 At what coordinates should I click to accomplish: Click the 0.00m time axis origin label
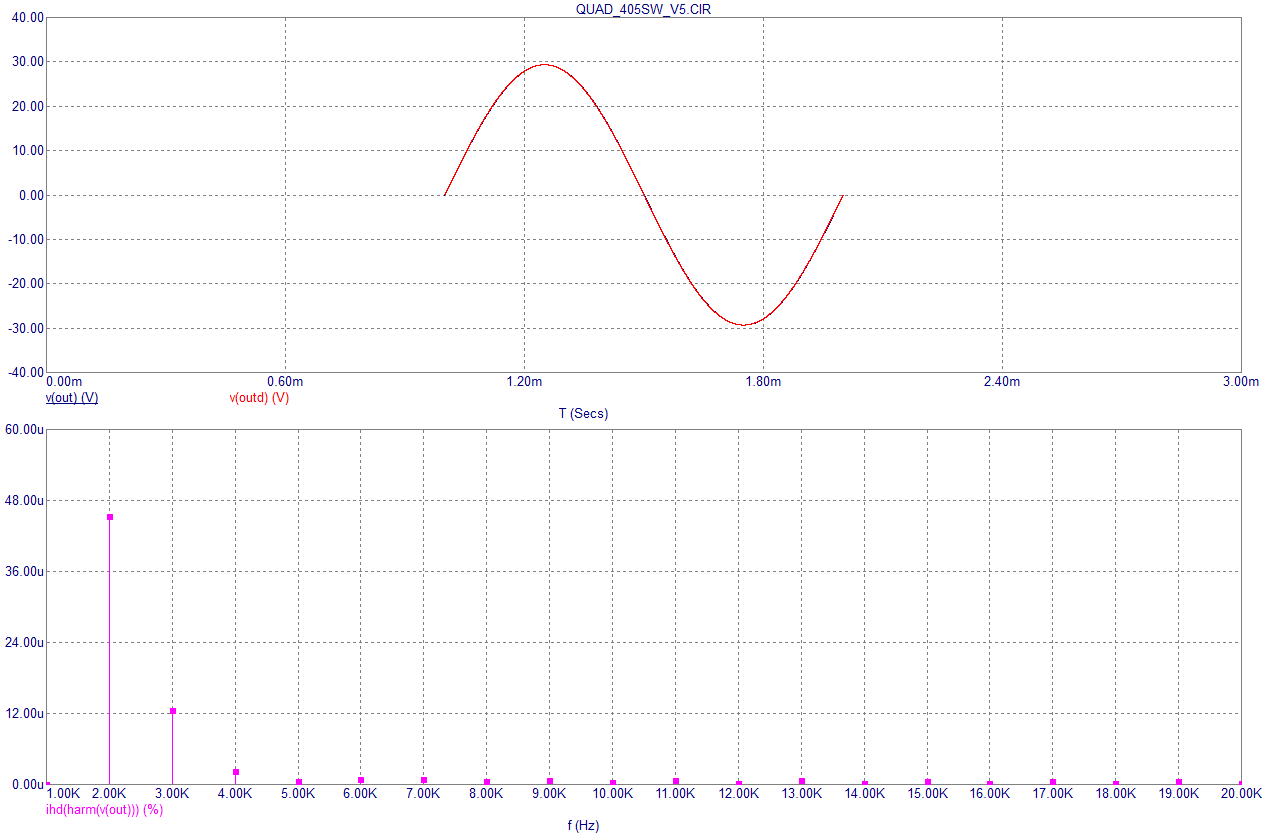click(64, 381)
